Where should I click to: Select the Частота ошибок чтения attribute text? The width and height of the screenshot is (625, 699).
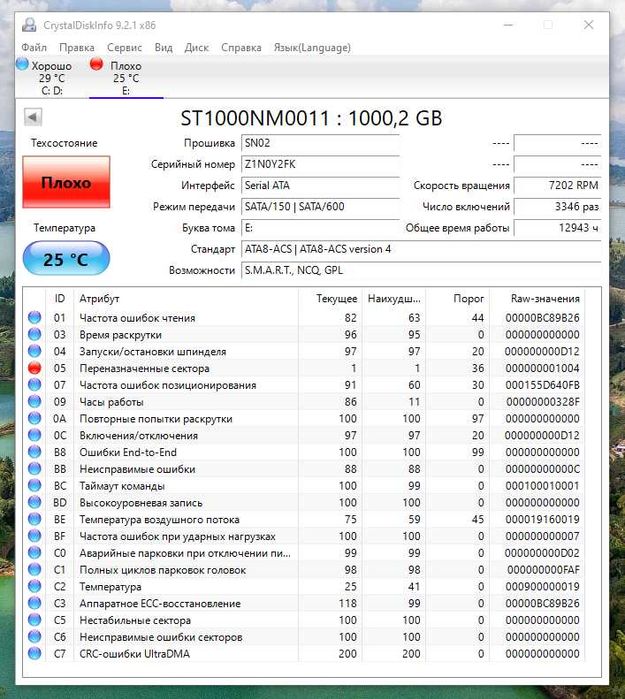[x=137, y=318]
